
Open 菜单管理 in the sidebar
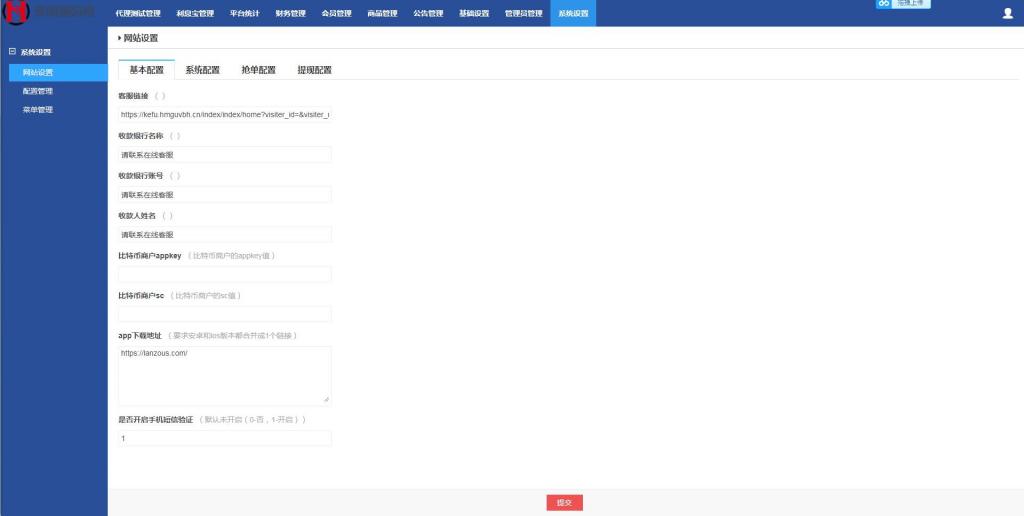[38, 110]
